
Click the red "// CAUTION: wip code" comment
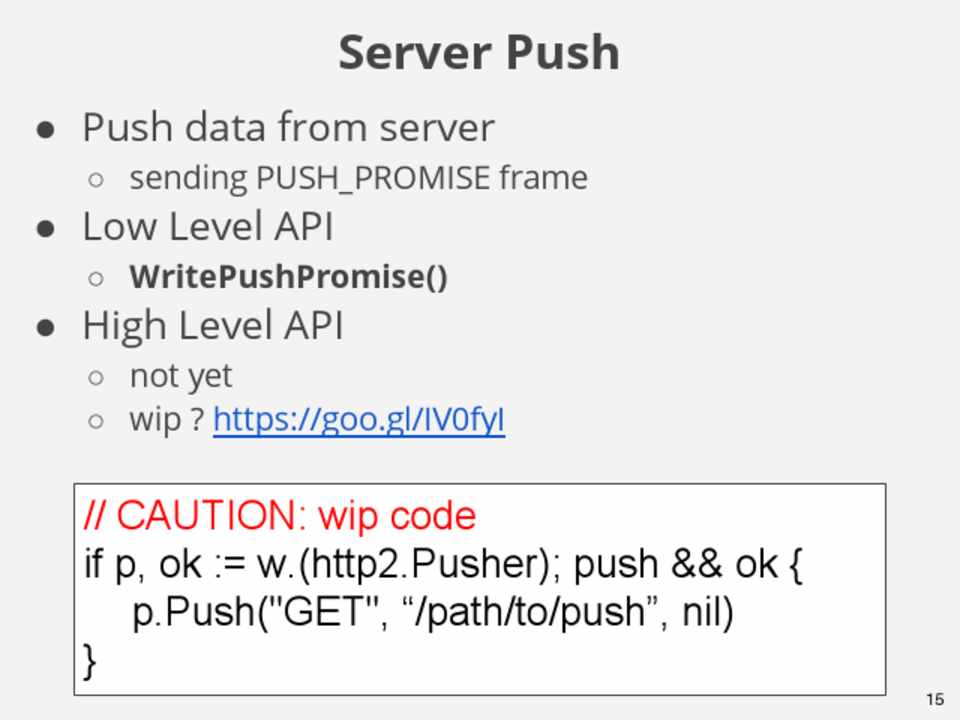coord(280,516)
